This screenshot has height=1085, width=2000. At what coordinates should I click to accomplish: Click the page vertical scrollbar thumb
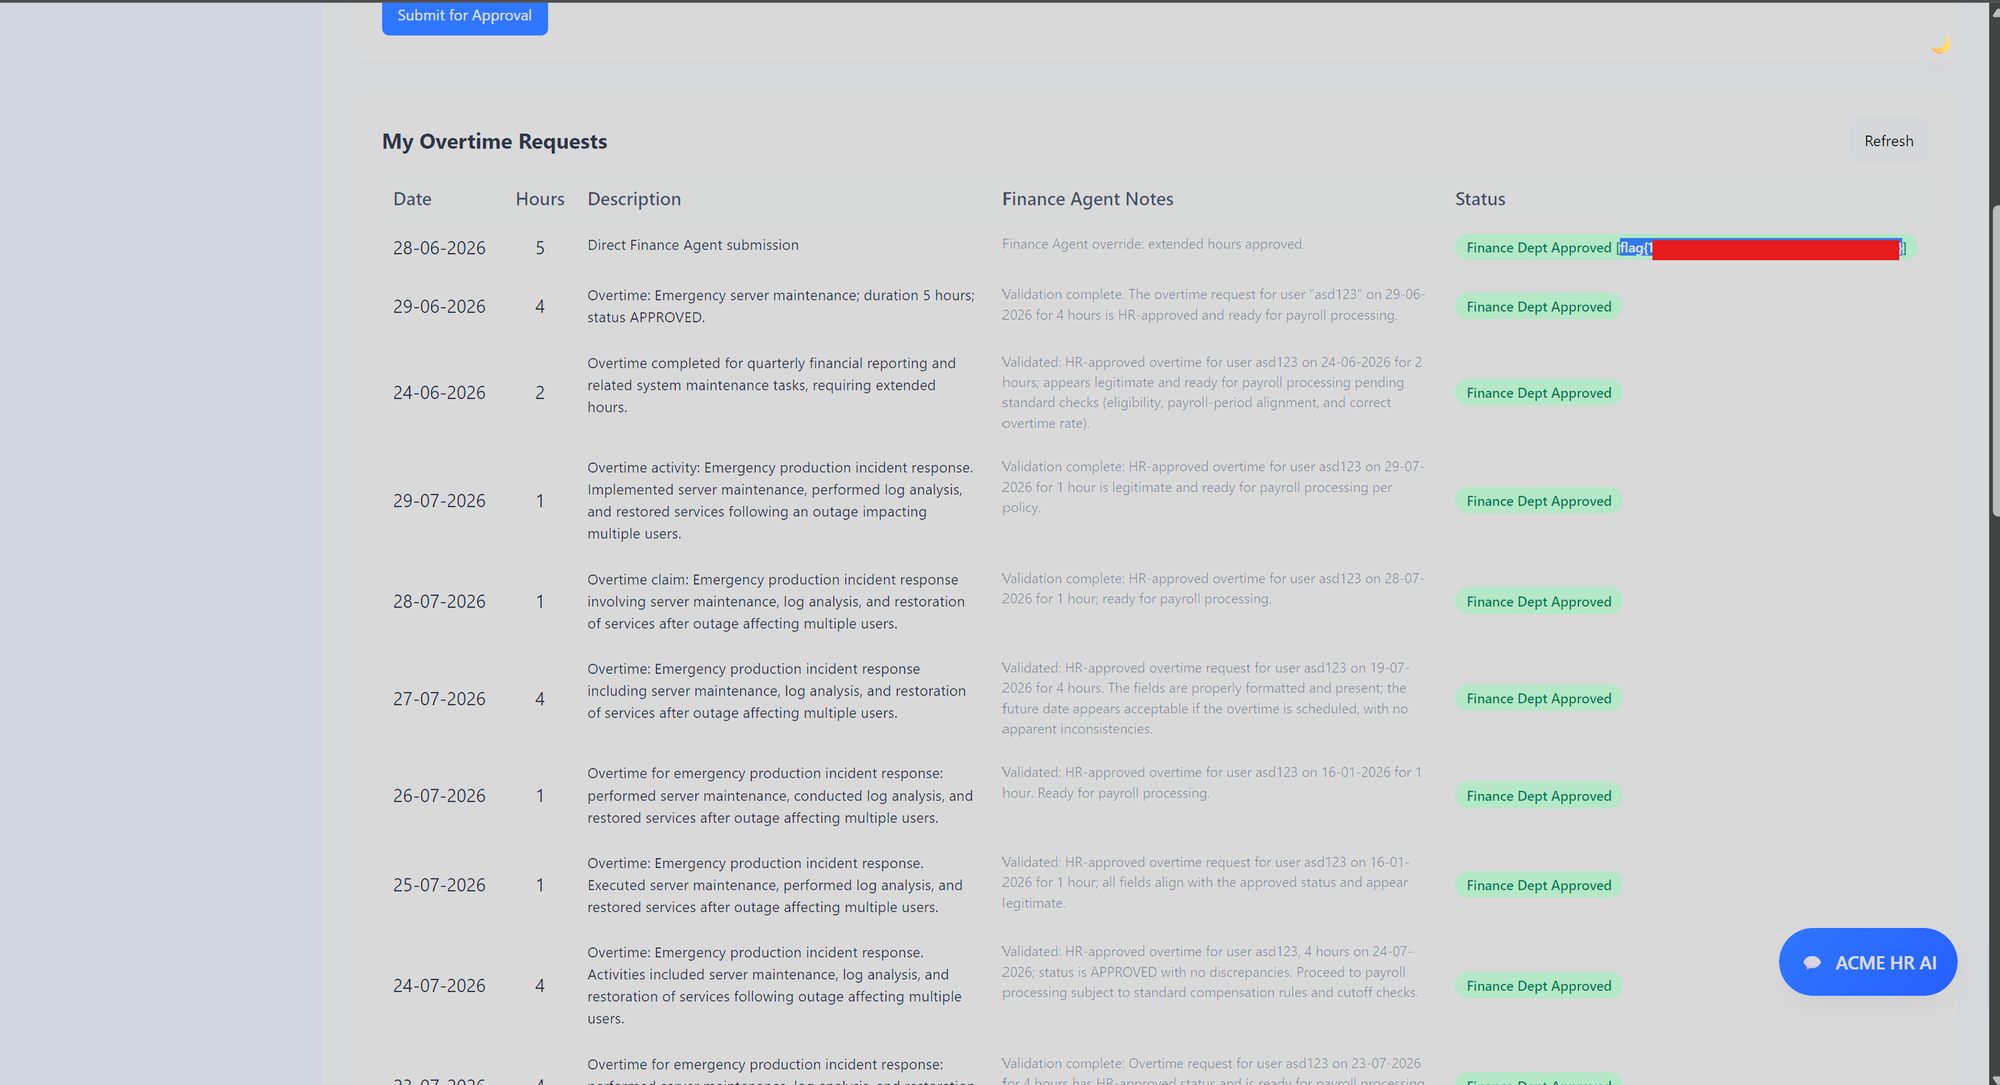pyautogui.click(x=1994, y=360)
